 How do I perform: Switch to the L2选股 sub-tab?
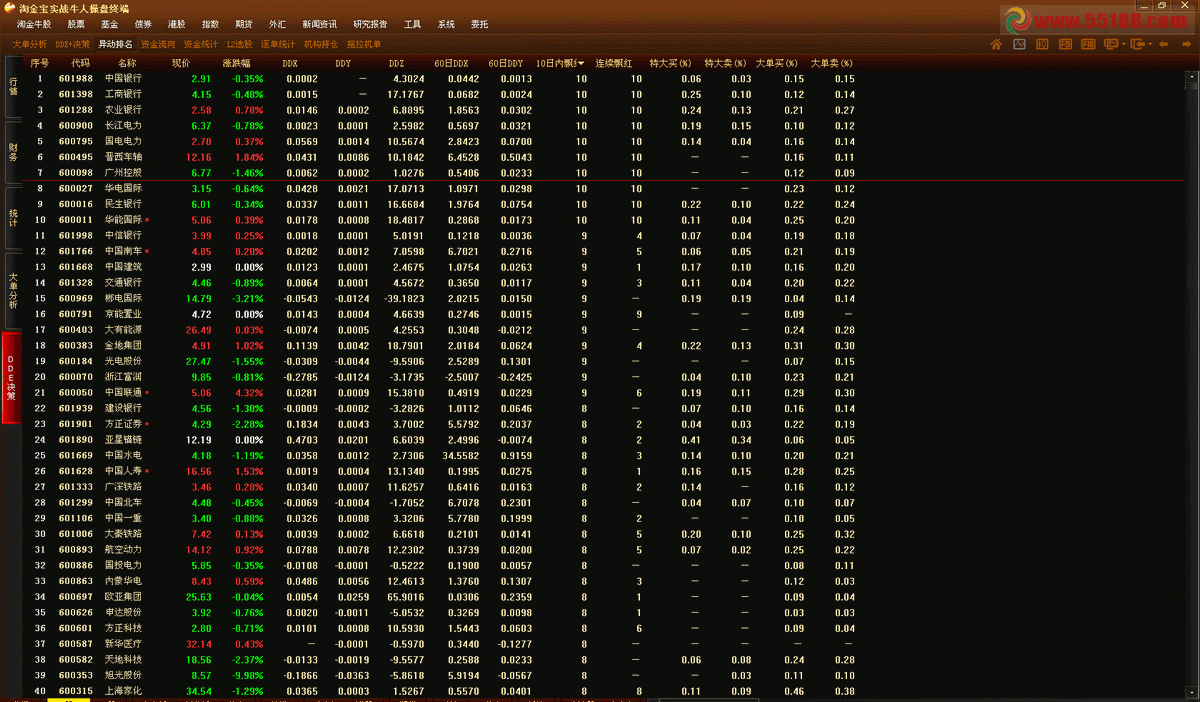[x=240, y=44]
